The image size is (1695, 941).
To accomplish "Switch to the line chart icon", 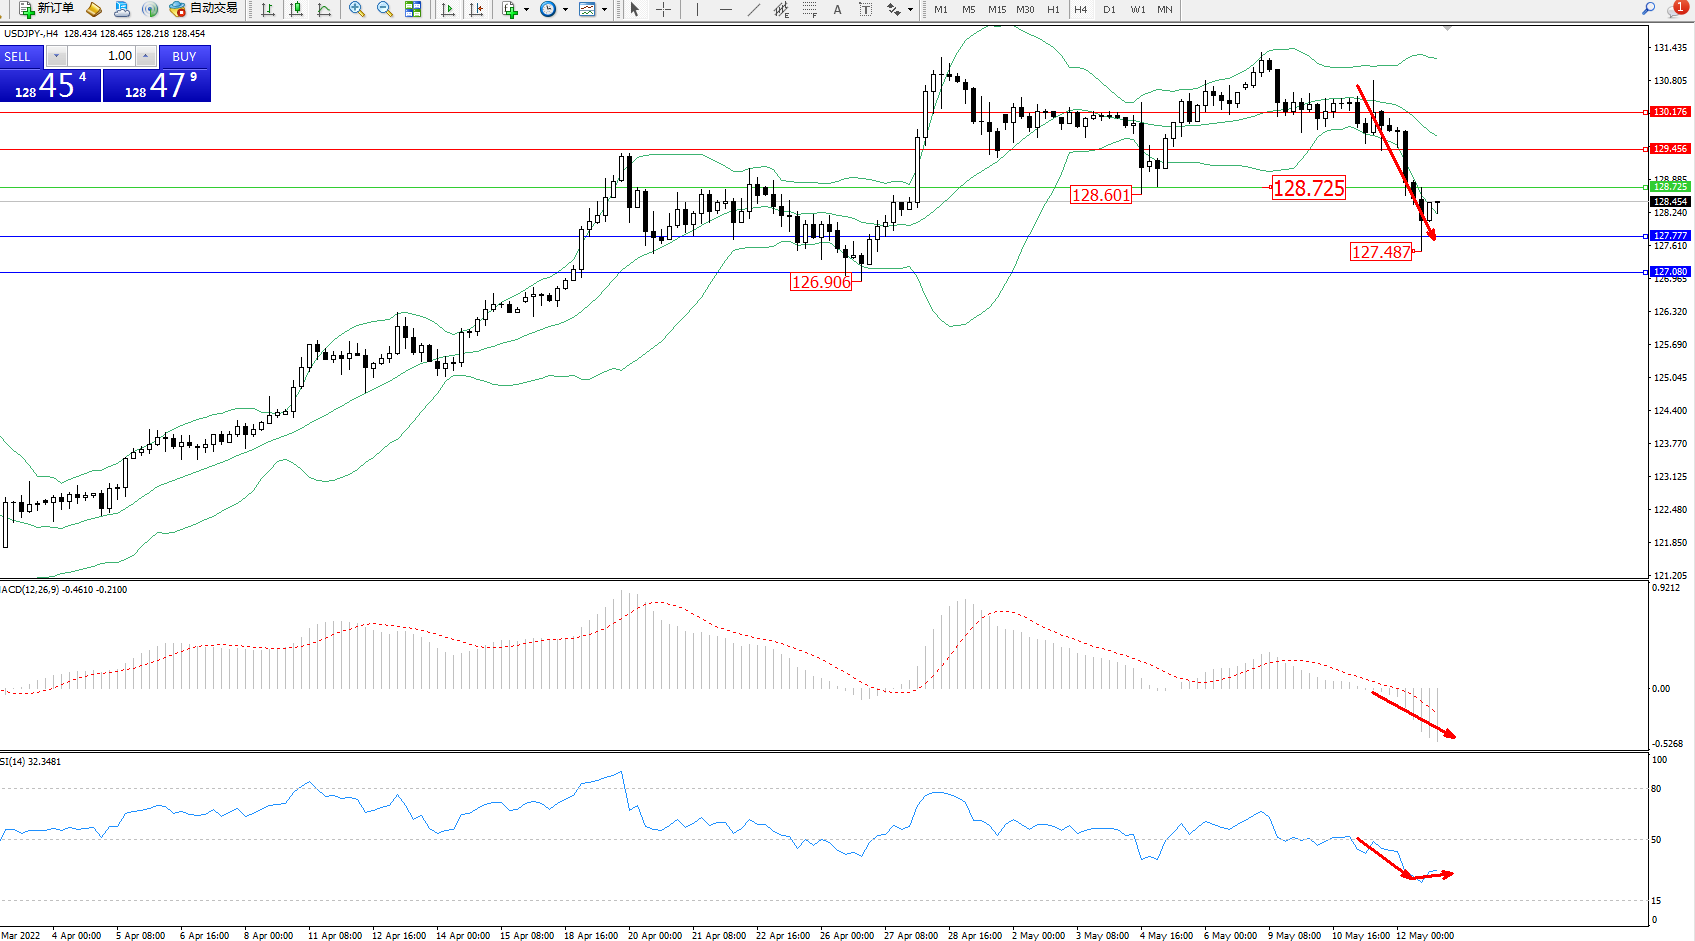I will tap(324, 9).
